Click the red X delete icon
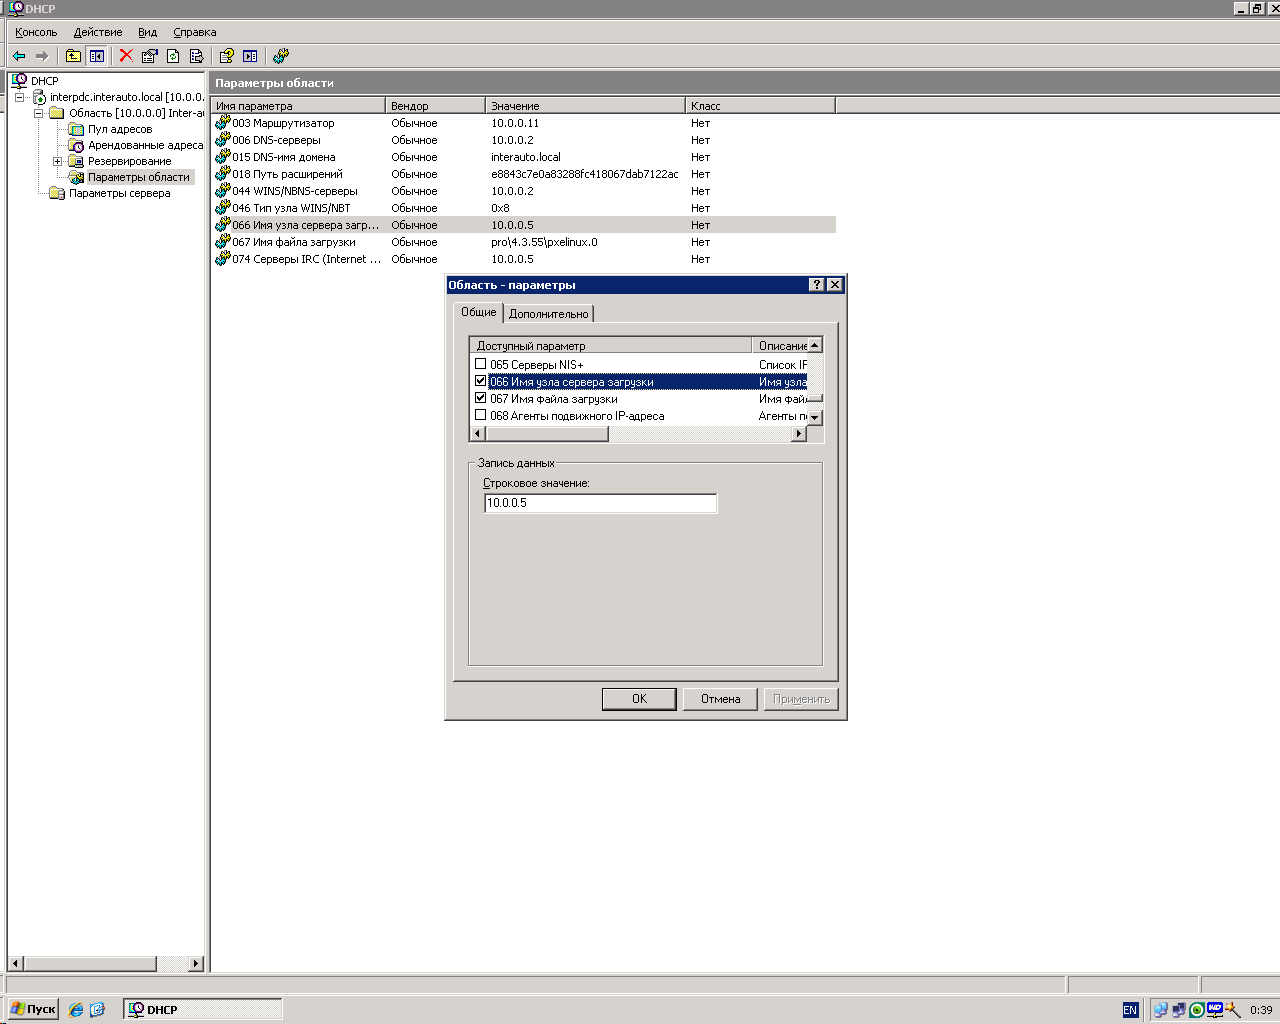The width and height of the screenshot is (1280, 1024). point(124,55)
